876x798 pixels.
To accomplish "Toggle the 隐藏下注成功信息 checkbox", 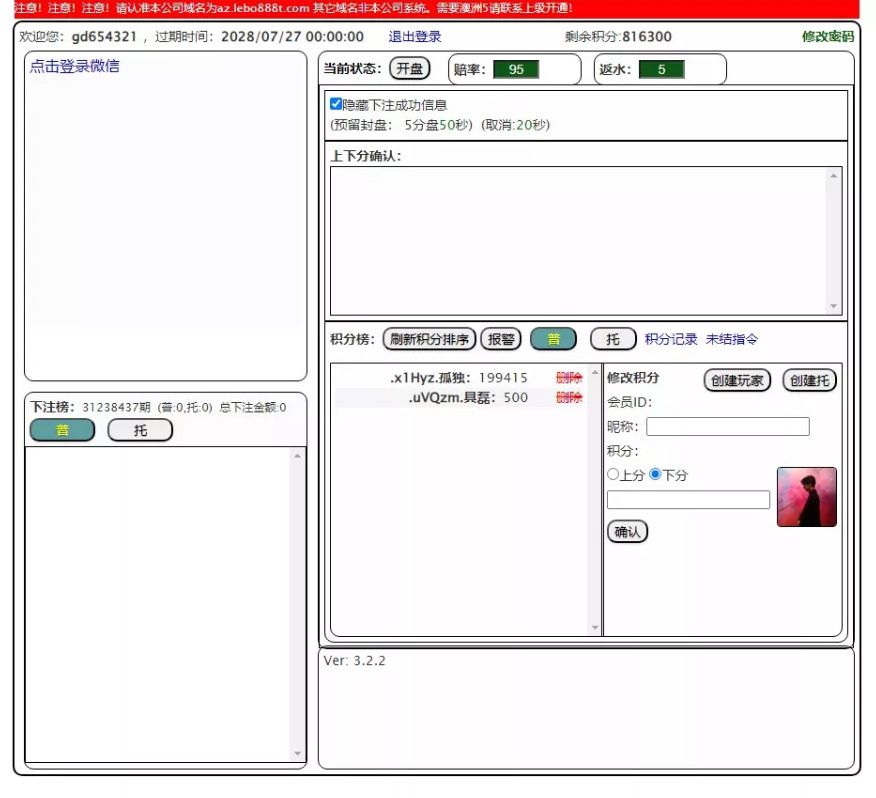I will click(x=336, y=104).
